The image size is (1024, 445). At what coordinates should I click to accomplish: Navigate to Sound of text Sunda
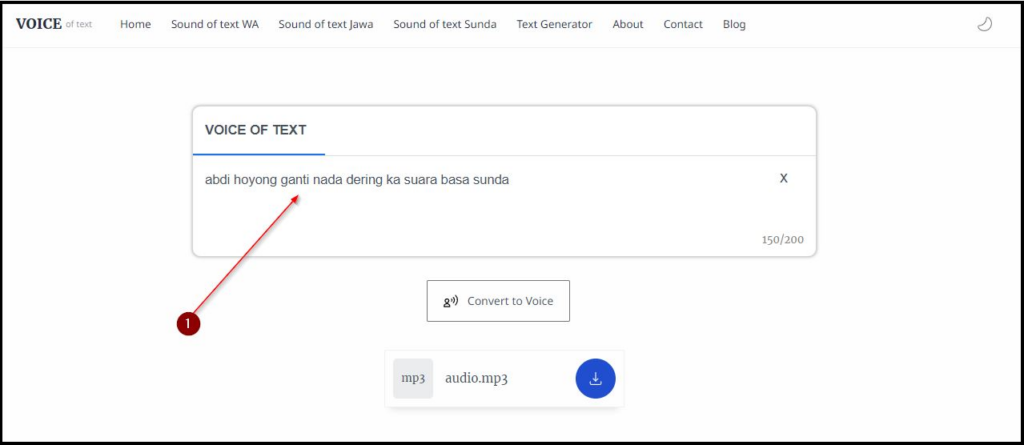(445, 24)
